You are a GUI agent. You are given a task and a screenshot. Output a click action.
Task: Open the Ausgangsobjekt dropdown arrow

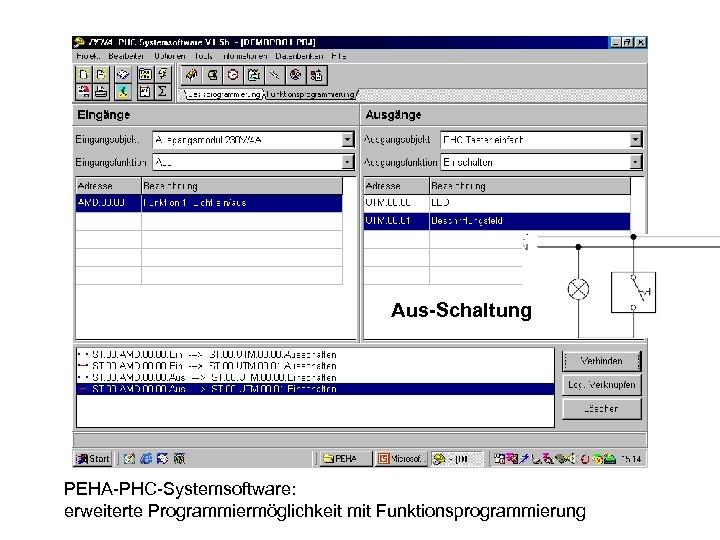point(636,140)
